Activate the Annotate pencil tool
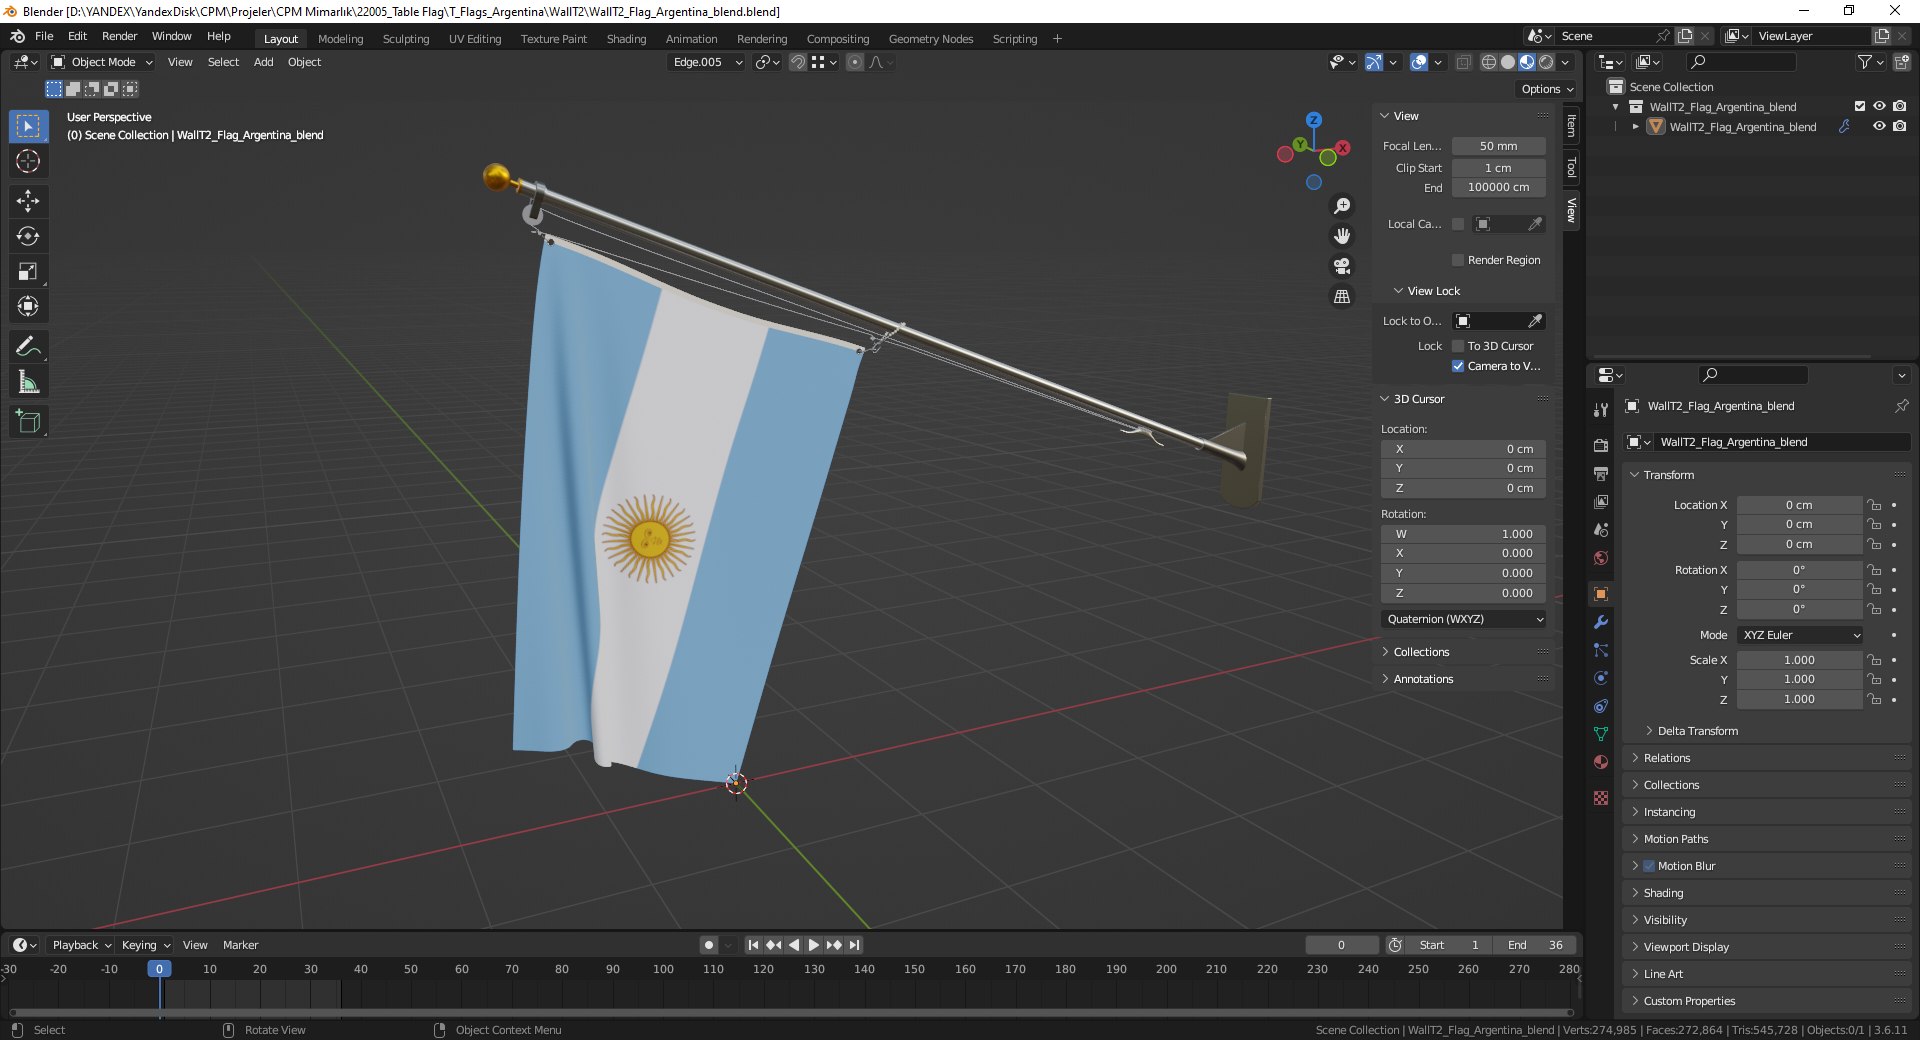This screenshot has height=1040, width=1920. (28, 347)
